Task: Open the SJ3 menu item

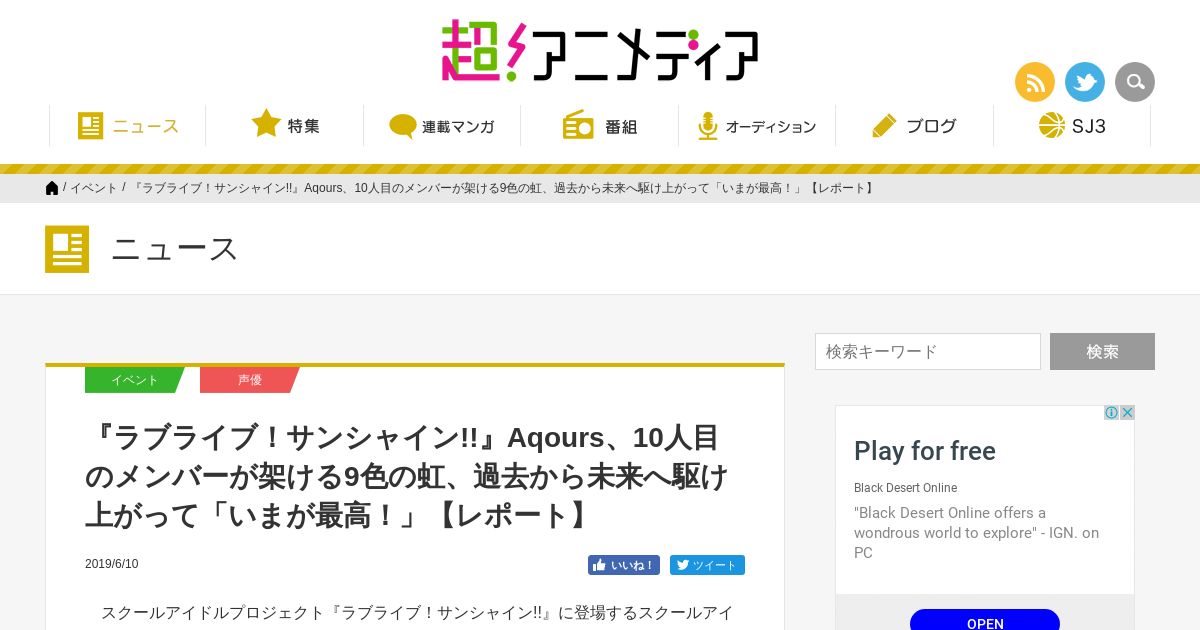Action: tap(1072, 126)
